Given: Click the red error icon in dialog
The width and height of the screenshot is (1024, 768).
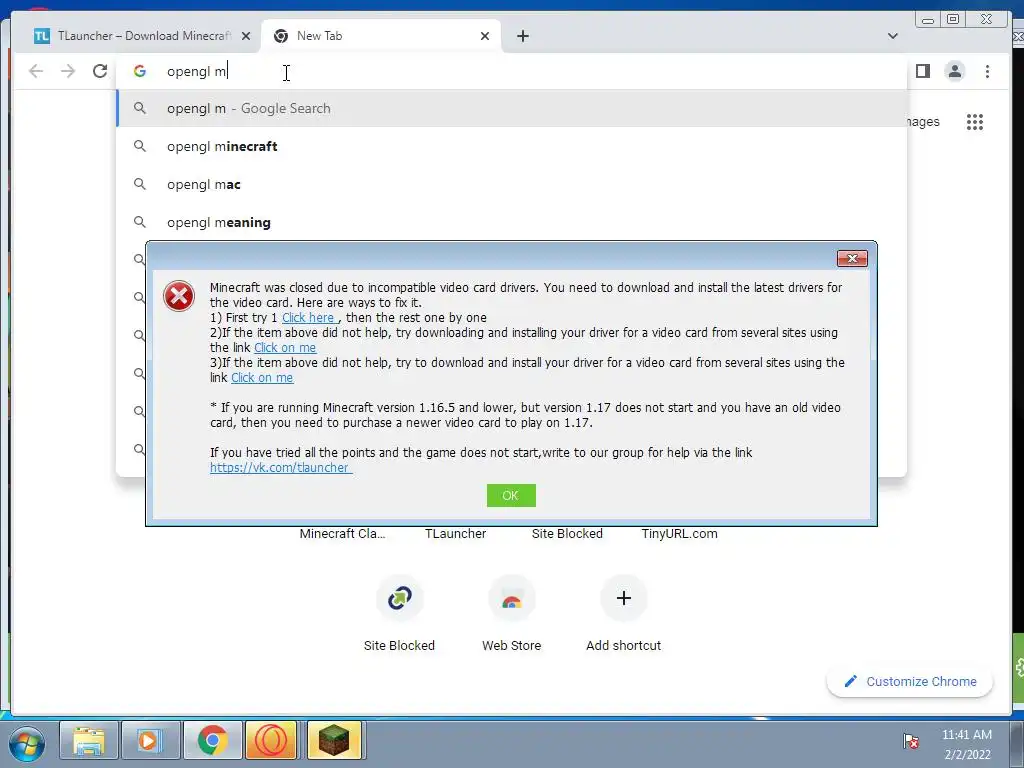Looking at the screenshot, I should tap(179, 296).
